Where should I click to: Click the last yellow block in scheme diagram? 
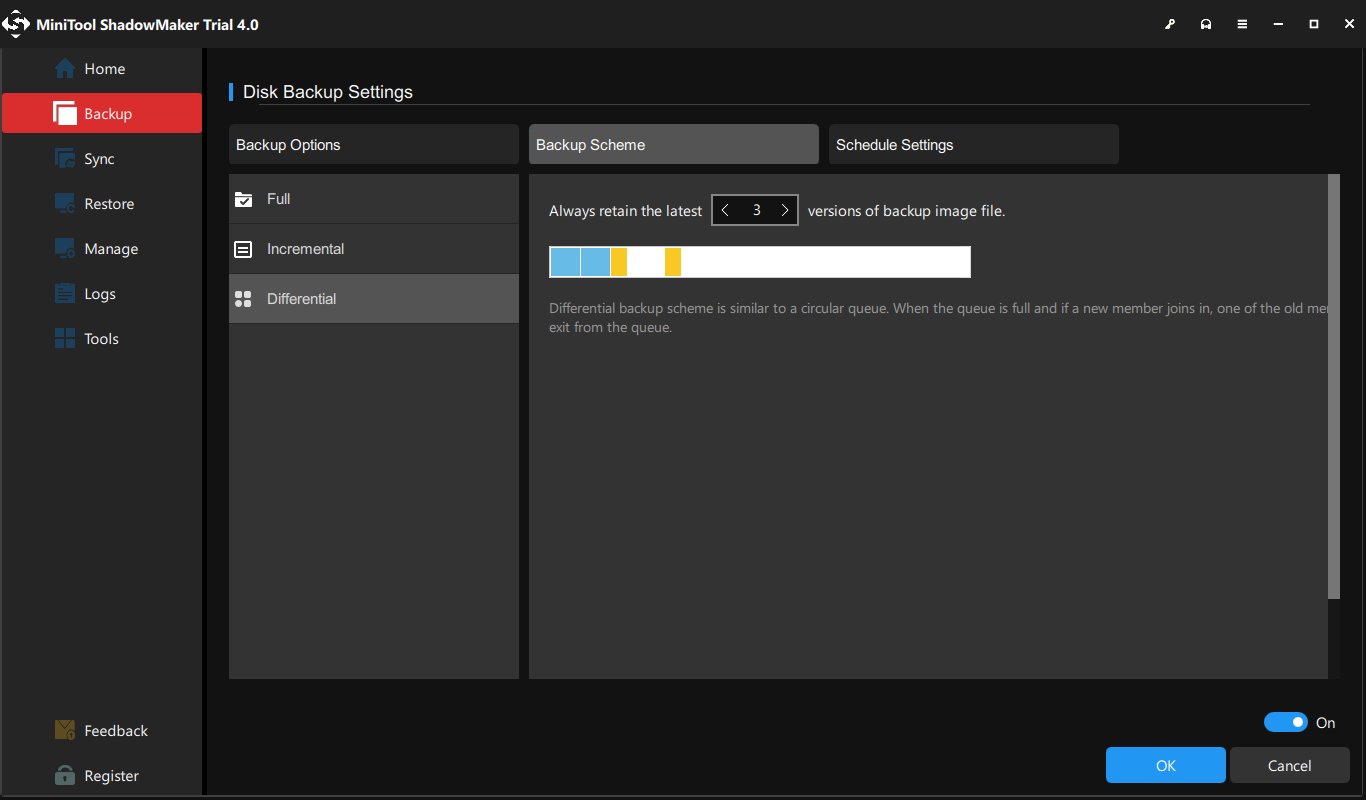(x=673, y=262)
